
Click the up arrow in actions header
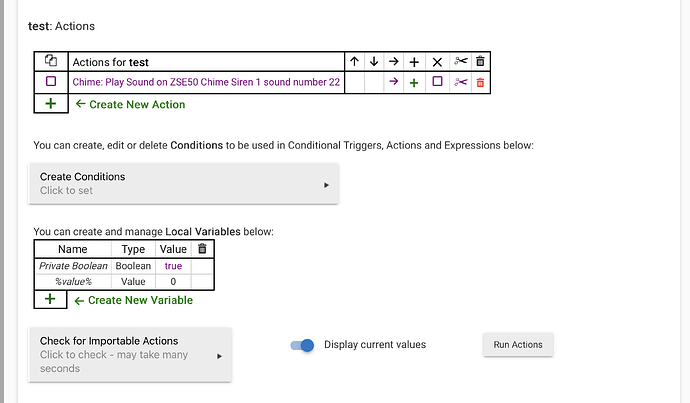(354, 62)
